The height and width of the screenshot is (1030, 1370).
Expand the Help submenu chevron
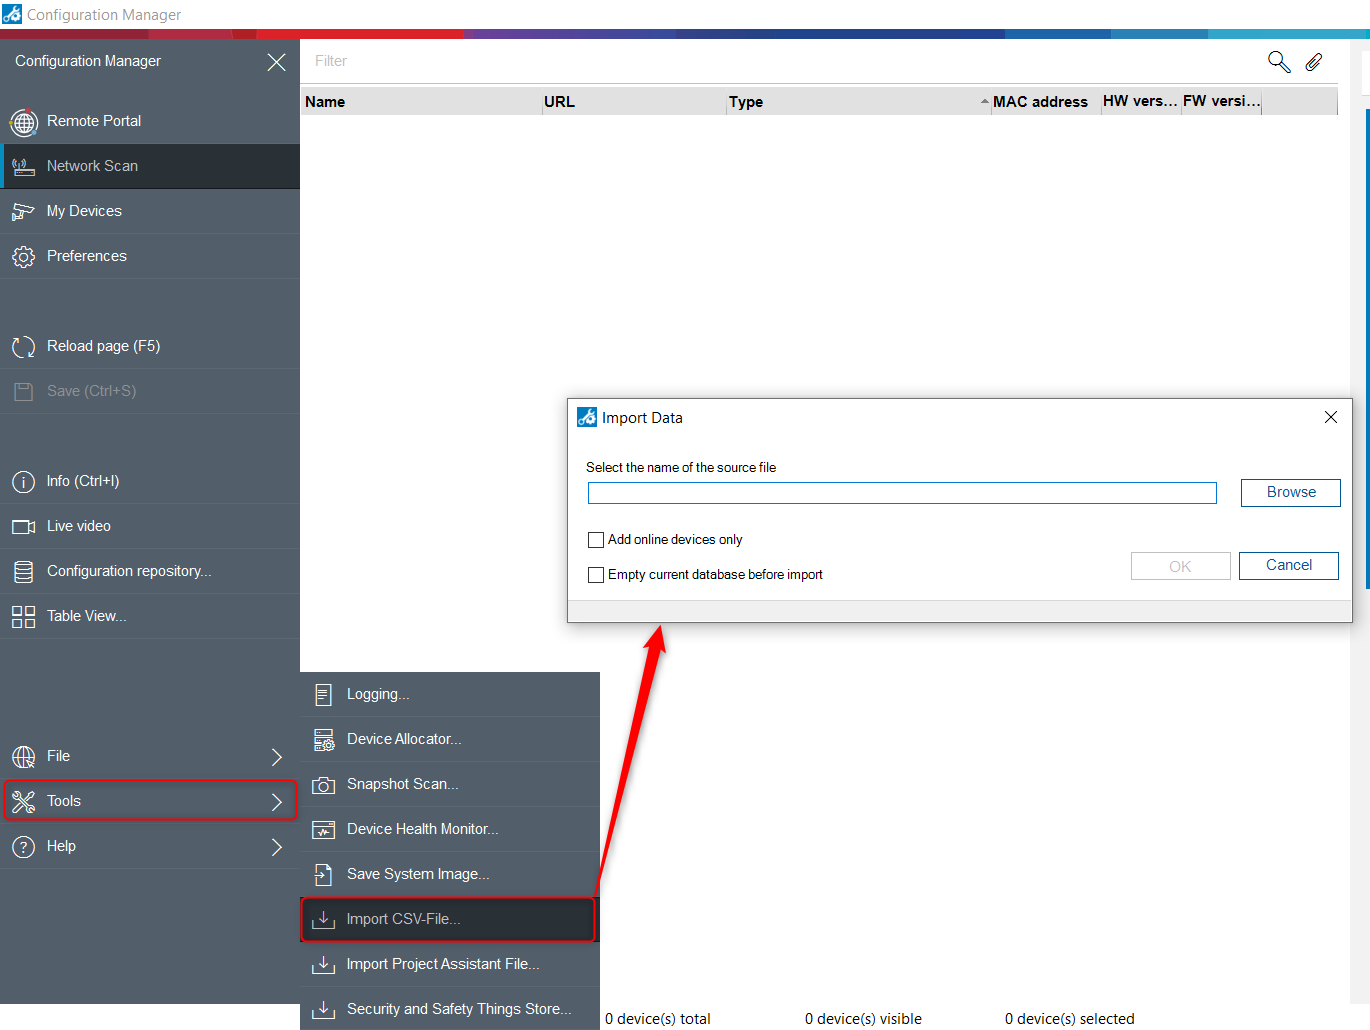277,847
